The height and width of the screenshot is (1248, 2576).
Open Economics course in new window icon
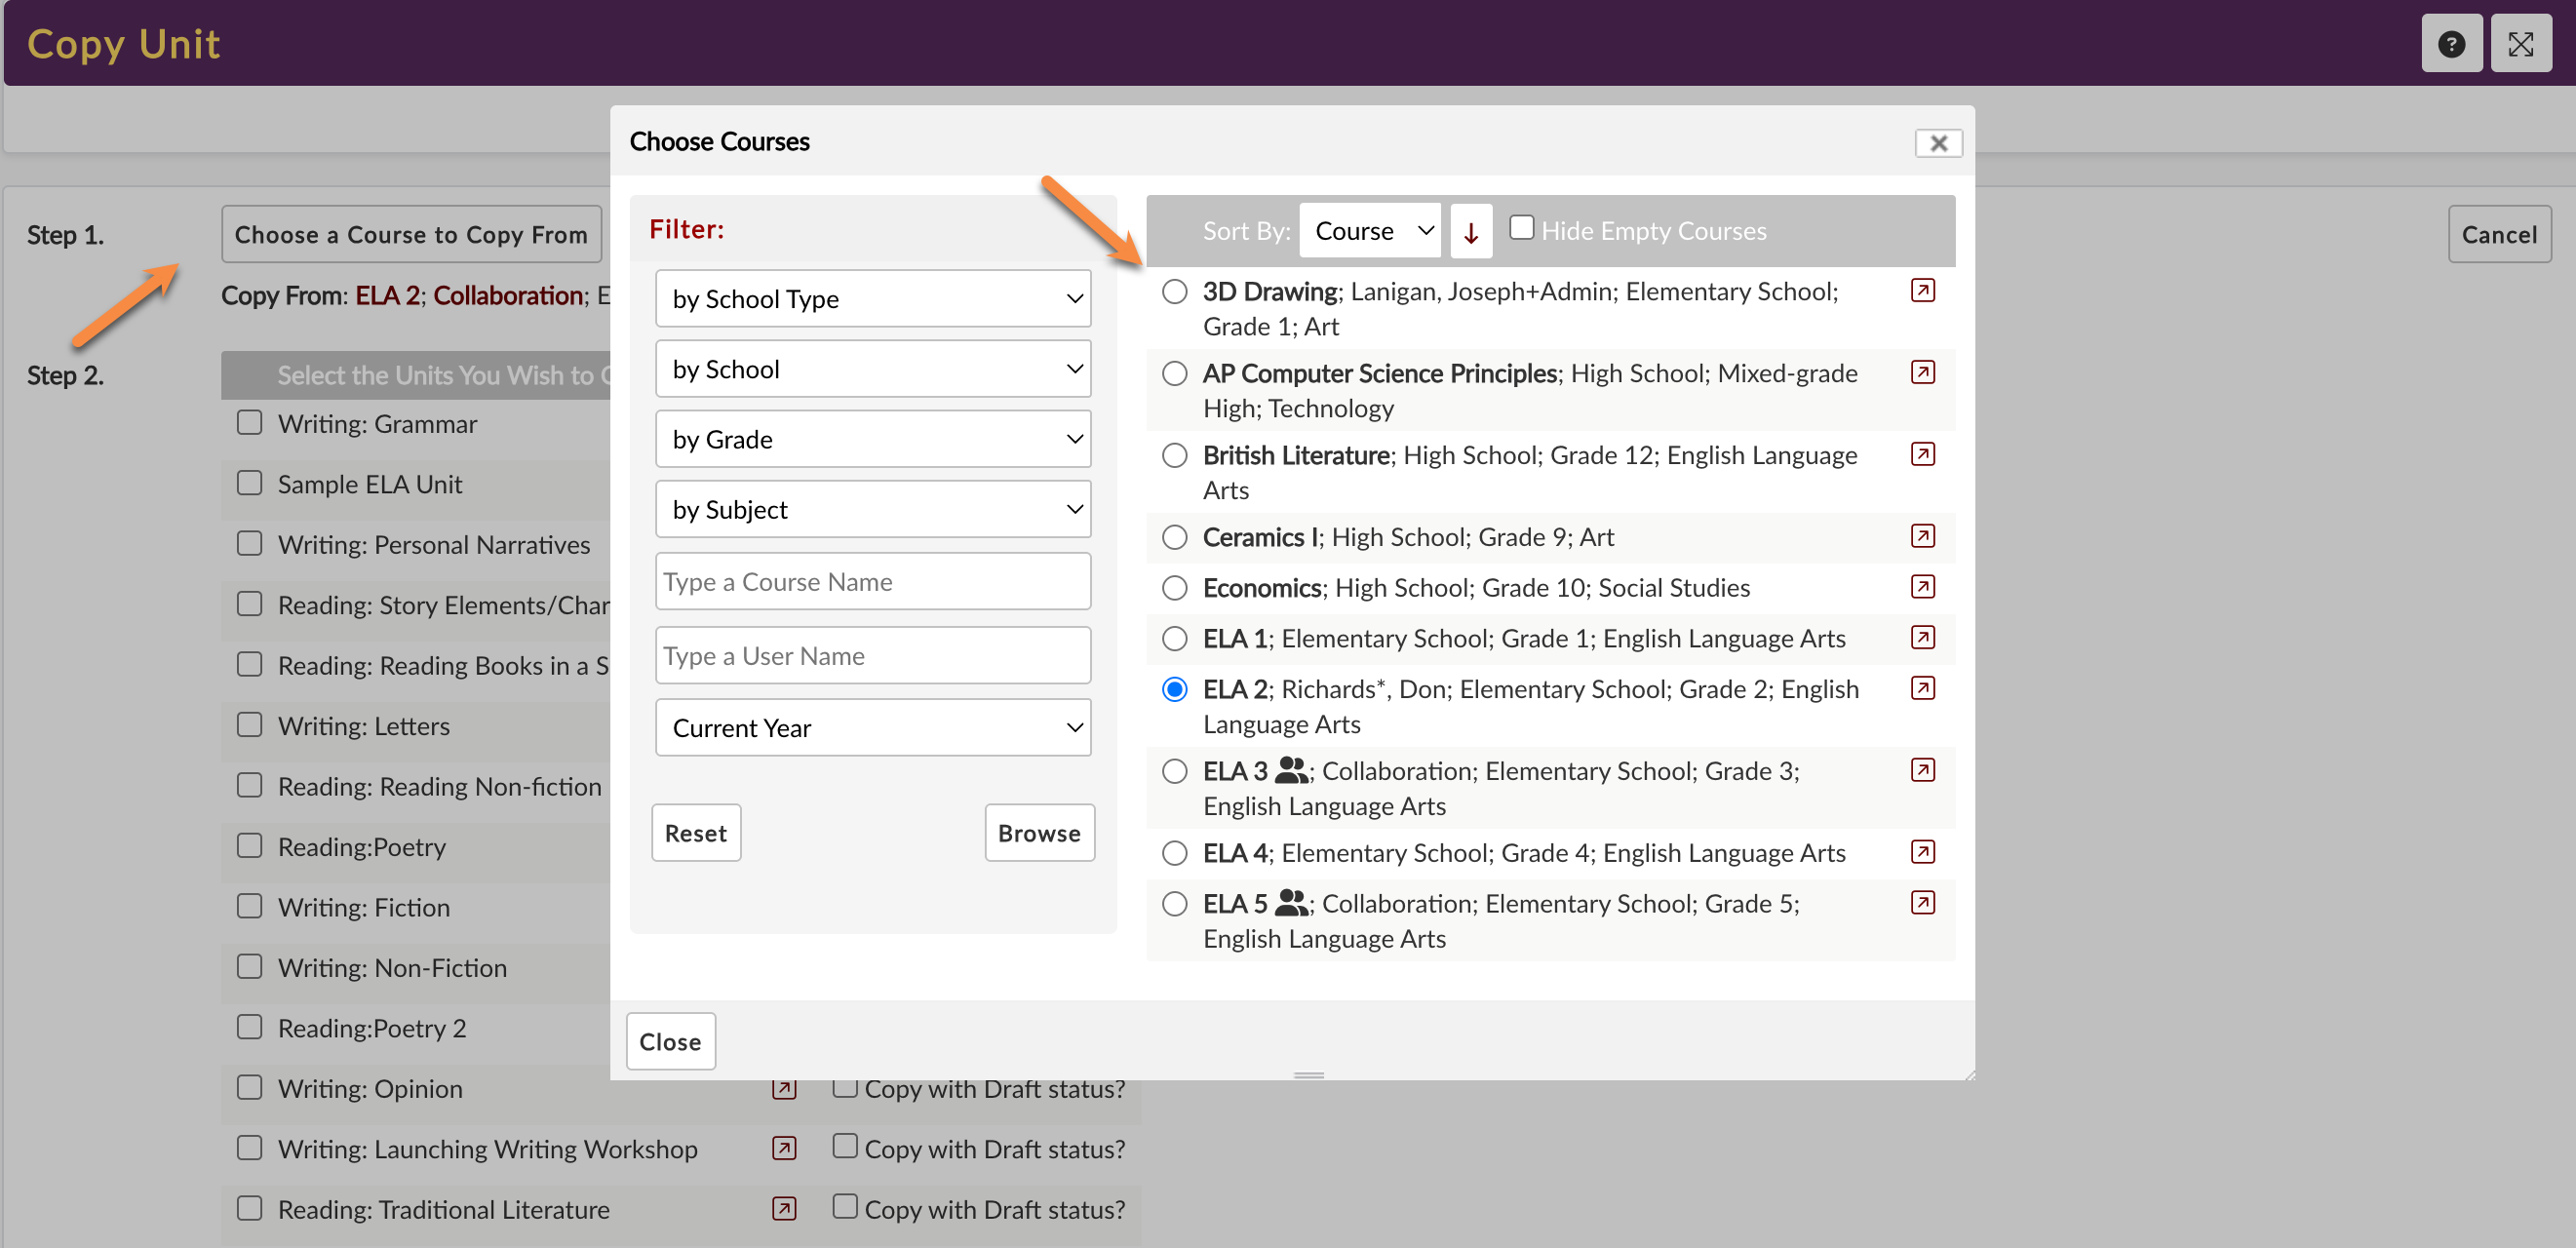(1921, 587)
